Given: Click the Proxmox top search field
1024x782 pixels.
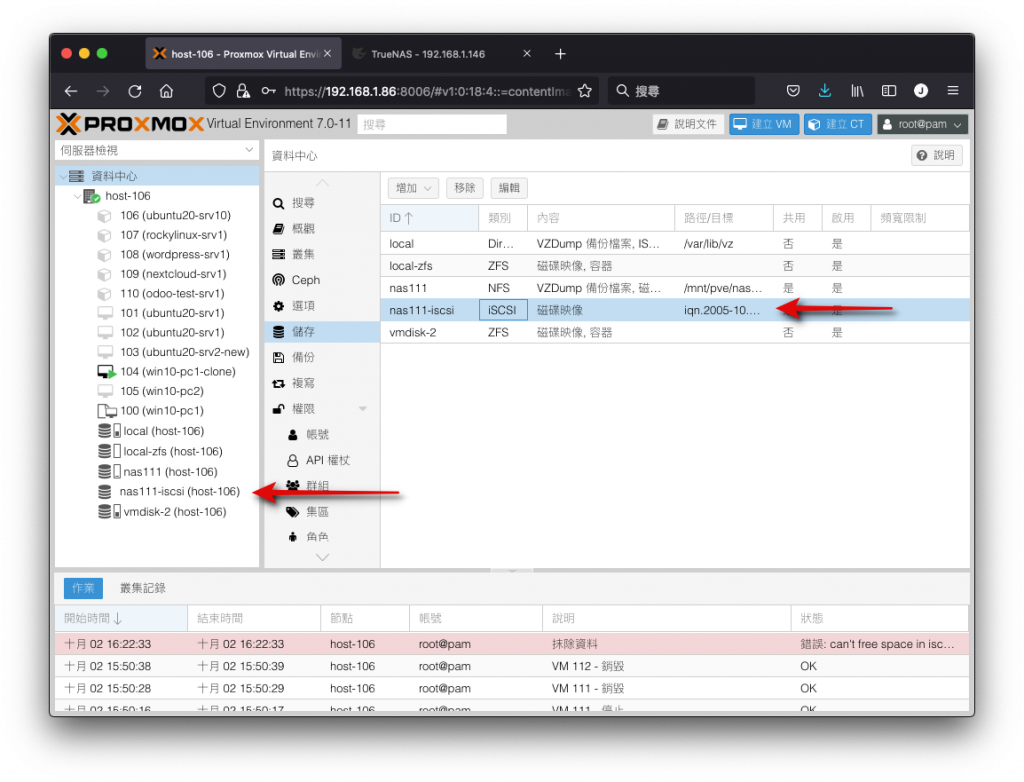Looking at the screenshot, I should pyautogui.click(x=432, y=124).
